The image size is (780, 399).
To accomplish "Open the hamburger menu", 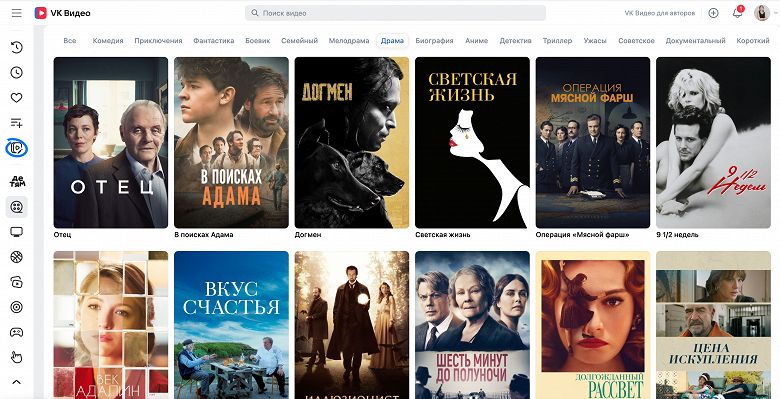I will tap(16, 13).
